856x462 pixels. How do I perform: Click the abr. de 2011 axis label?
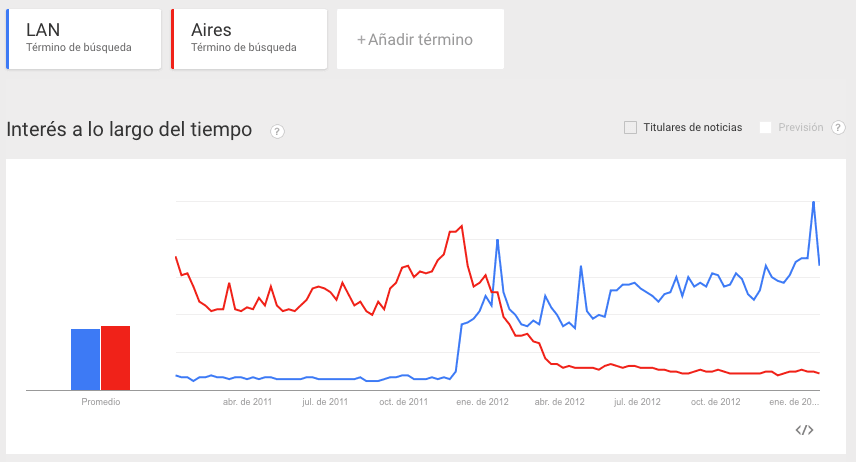click(247, 402)
